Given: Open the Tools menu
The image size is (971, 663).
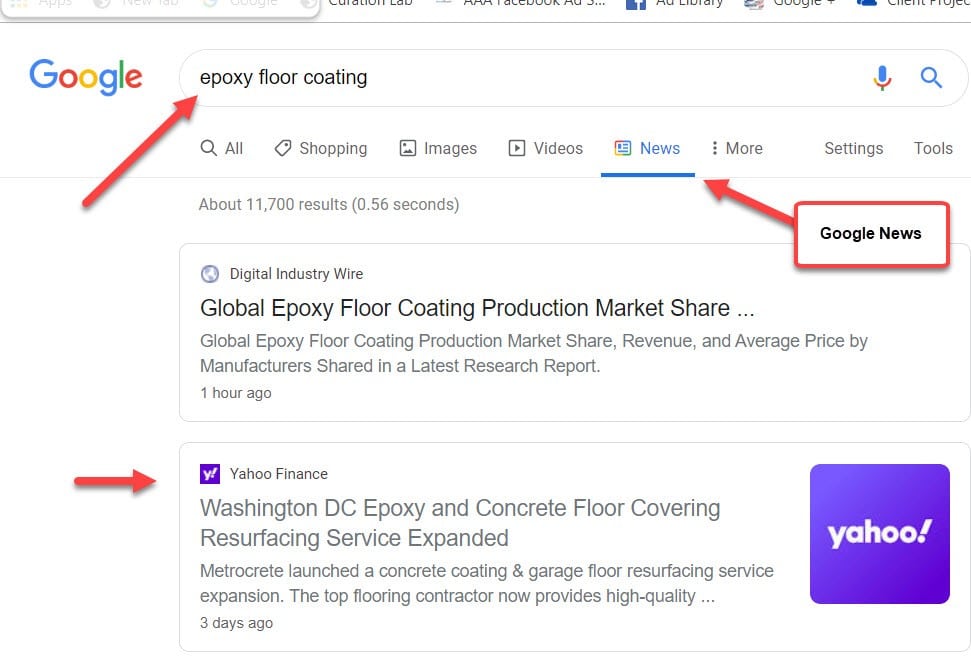Looking at the screenshot, I should [932, 148].
